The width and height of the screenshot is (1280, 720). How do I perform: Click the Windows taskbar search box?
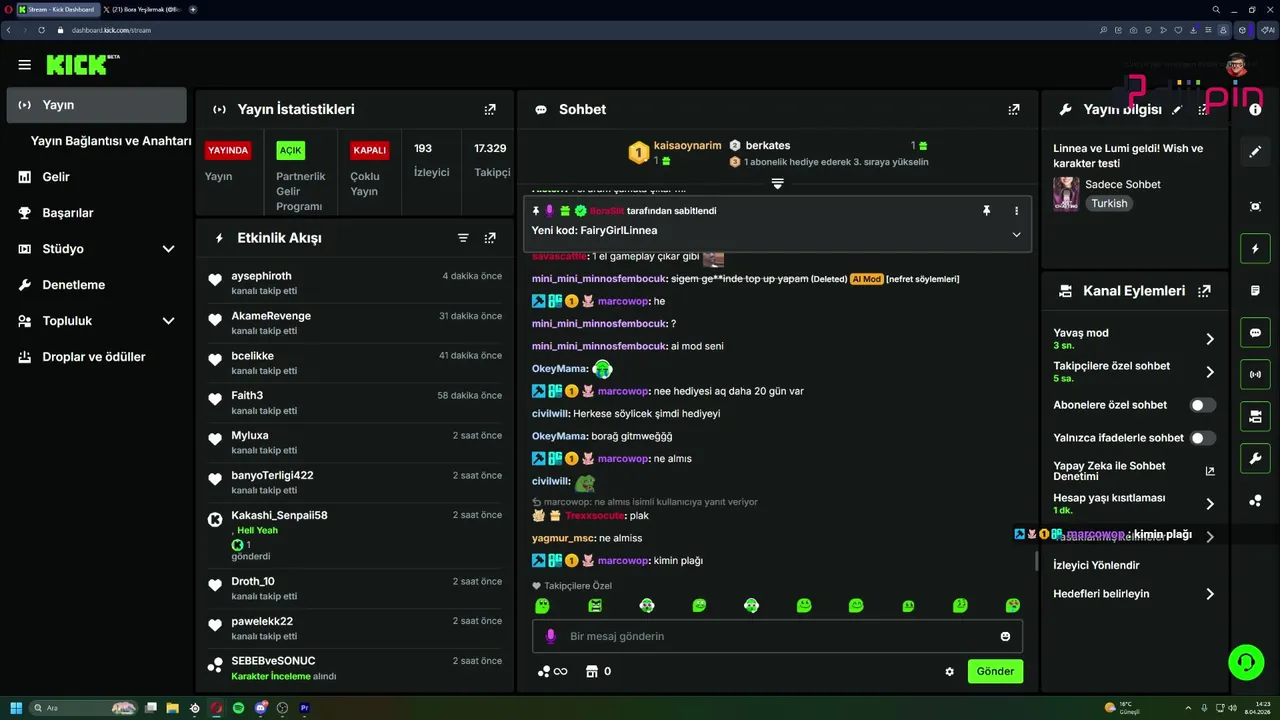(x=84, y=708)
